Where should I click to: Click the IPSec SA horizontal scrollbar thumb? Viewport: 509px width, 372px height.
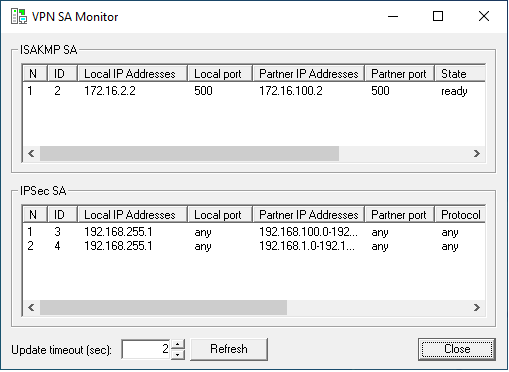point(163,307)
